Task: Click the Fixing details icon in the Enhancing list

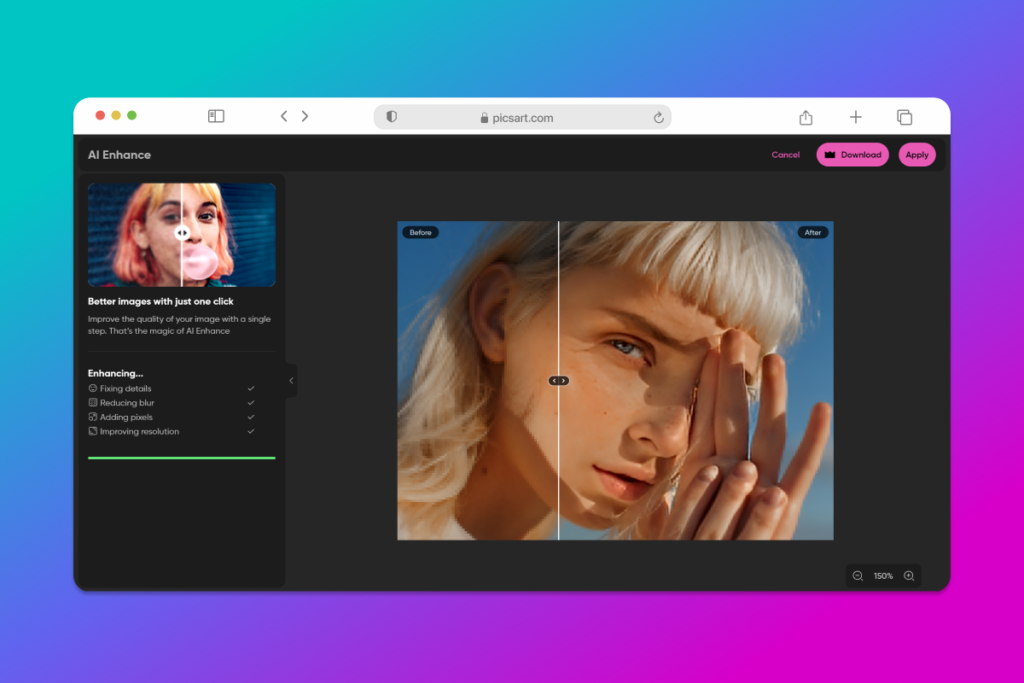Action: coord(92,388)
